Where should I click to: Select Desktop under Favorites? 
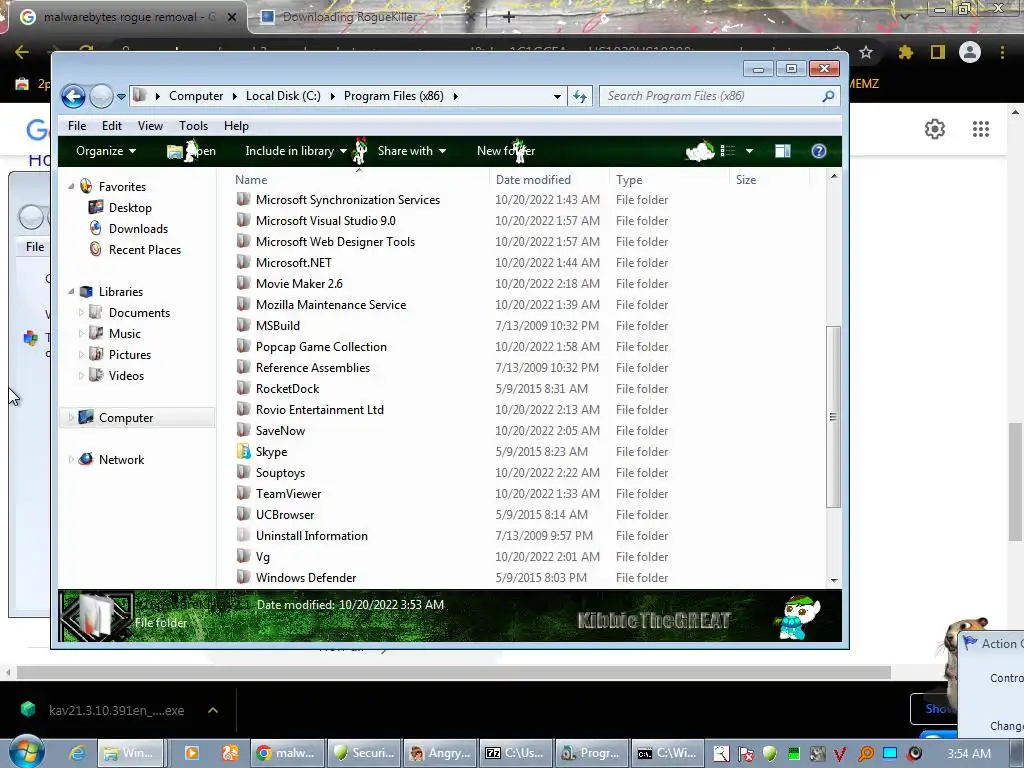pos(130,208)
